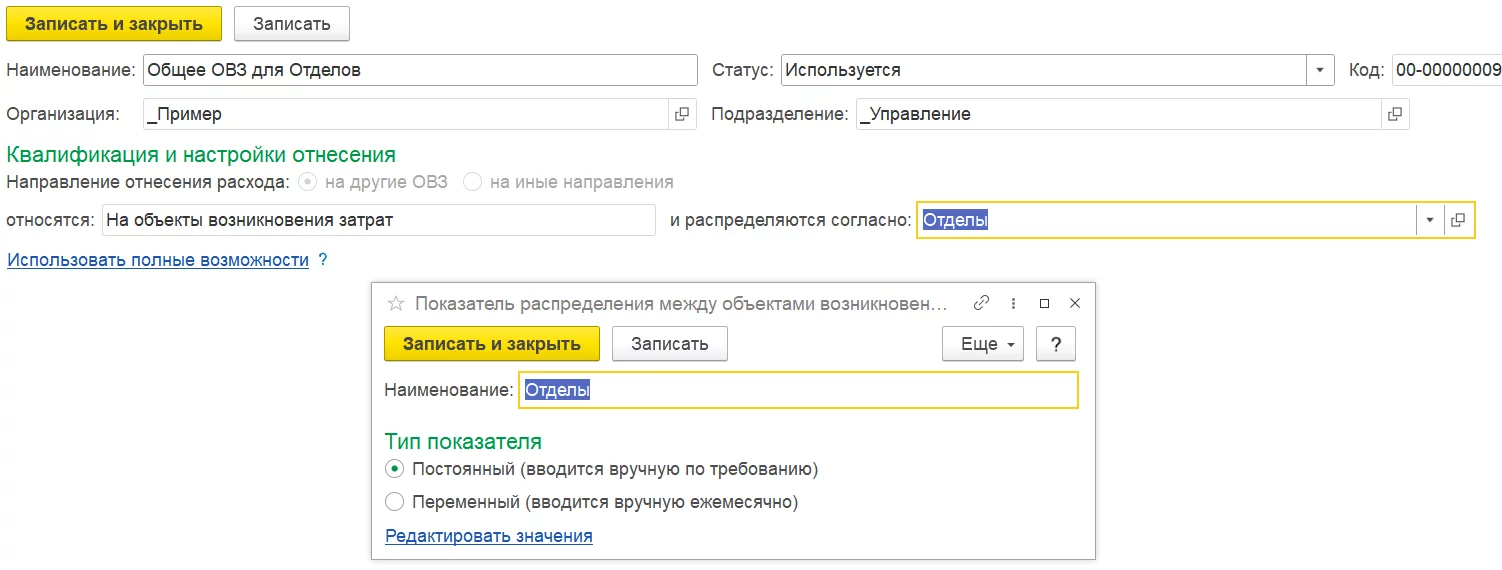This screenshot has height=570, width=1502.
Task: Click the copy link icon in dialog header
Action: click(x=981, y=303)
